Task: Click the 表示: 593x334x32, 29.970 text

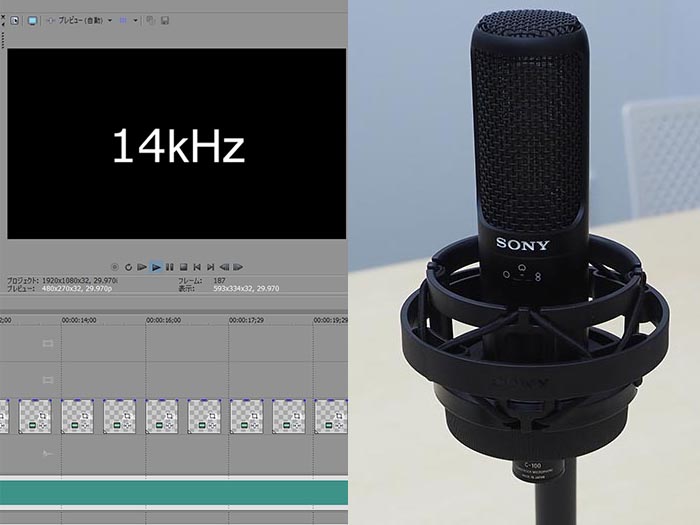Action: click(229, 289)
